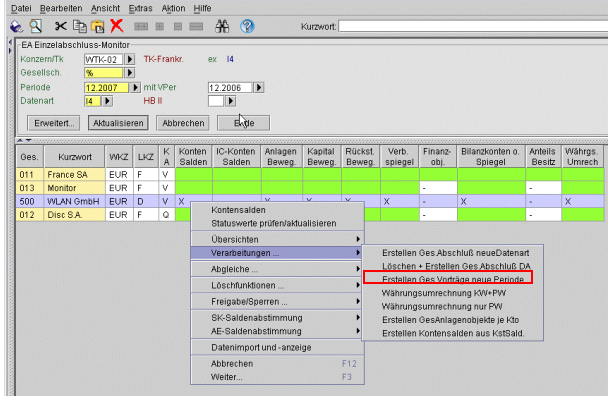Click the paste clipboard icon
The image size is (610, 396).
pyautogui.click(x=97, y=26)
